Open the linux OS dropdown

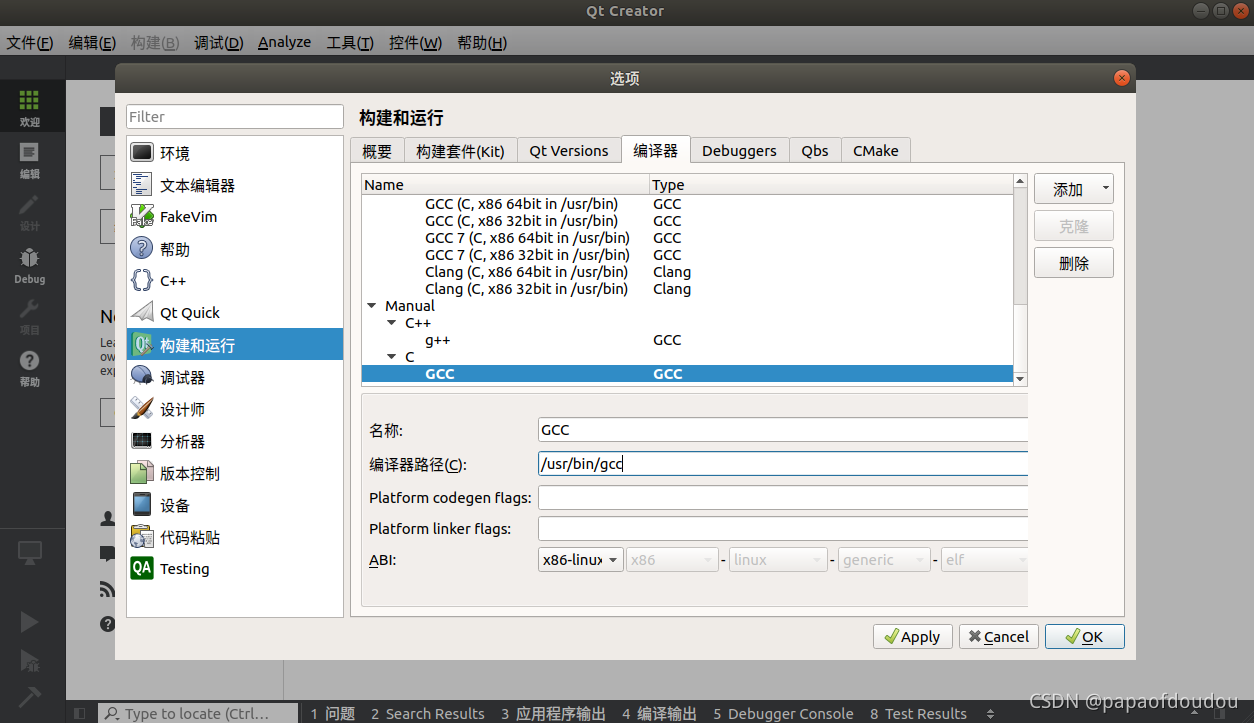point(778,560)
